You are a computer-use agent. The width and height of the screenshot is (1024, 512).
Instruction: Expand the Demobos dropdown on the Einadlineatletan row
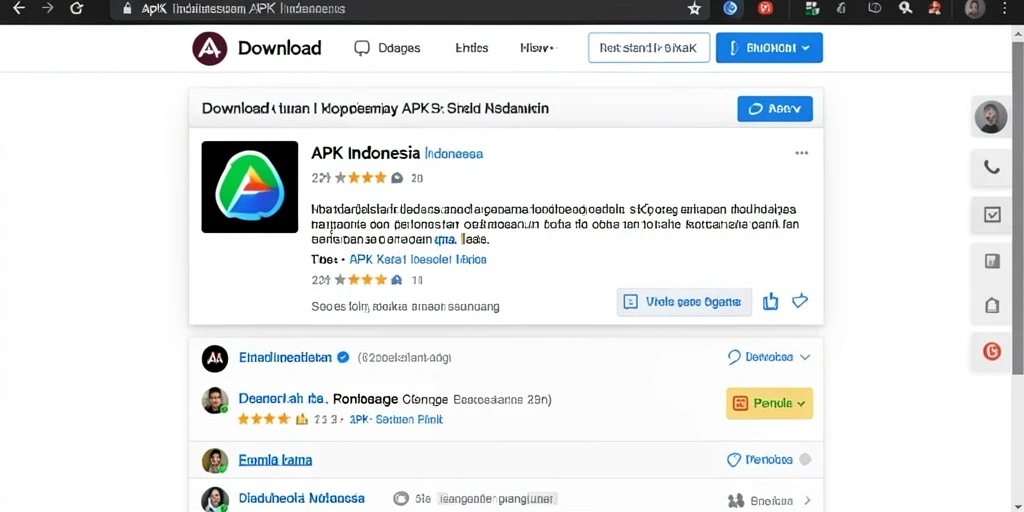(x=769, y=357)
